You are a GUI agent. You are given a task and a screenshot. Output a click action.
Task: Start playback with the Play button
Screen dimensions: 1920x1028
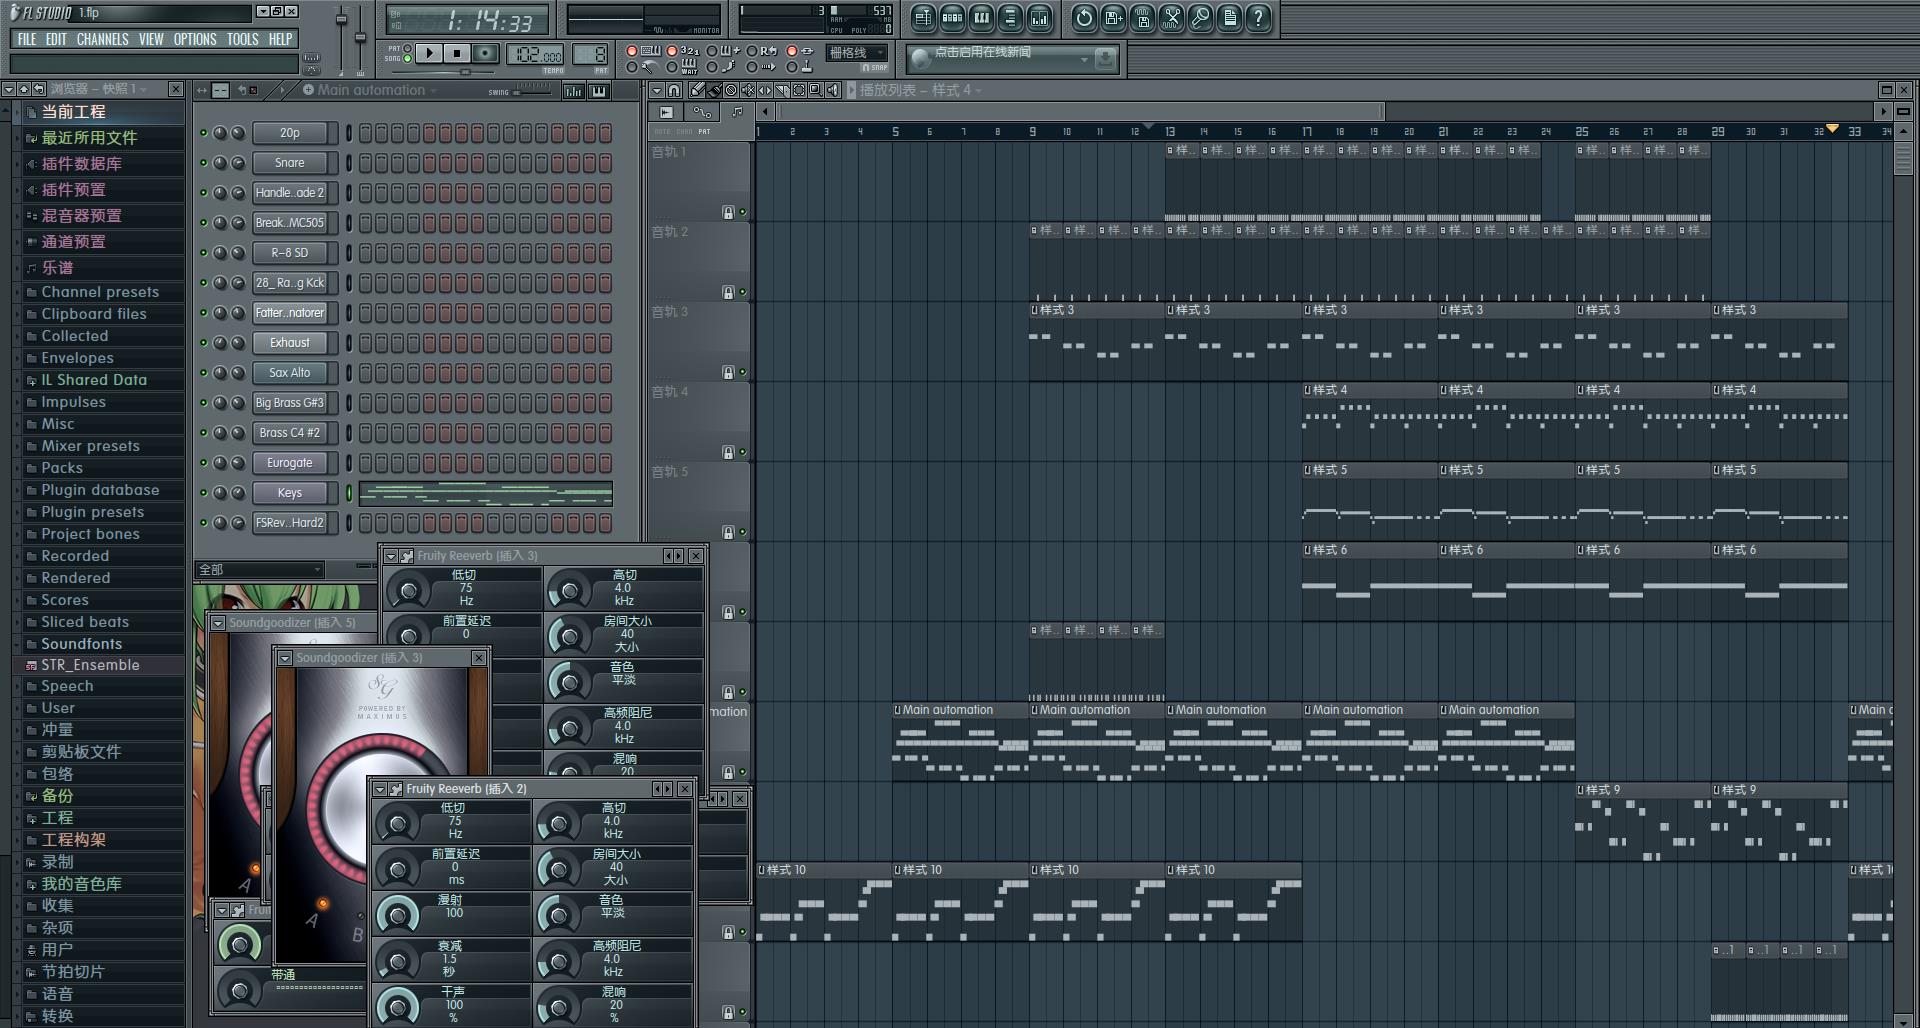(429, 53)
